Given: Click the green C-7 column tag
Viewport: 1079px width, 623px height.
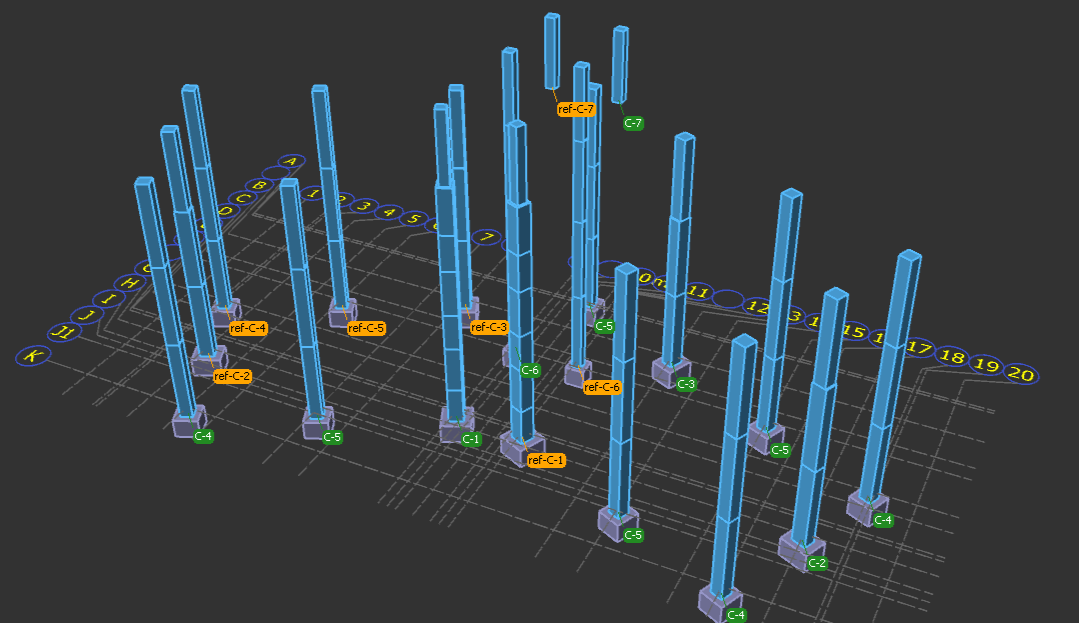Looking at the screenshot, I should pos(633,123).
